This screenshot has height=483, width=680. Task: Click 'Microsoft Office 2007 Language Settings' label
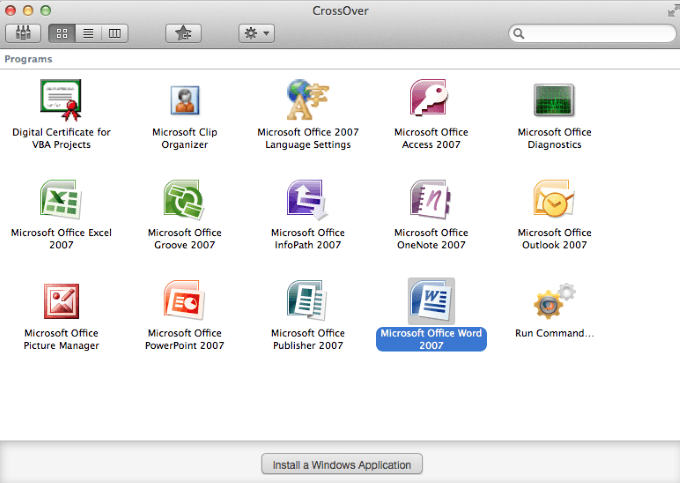tap(308, 138)
